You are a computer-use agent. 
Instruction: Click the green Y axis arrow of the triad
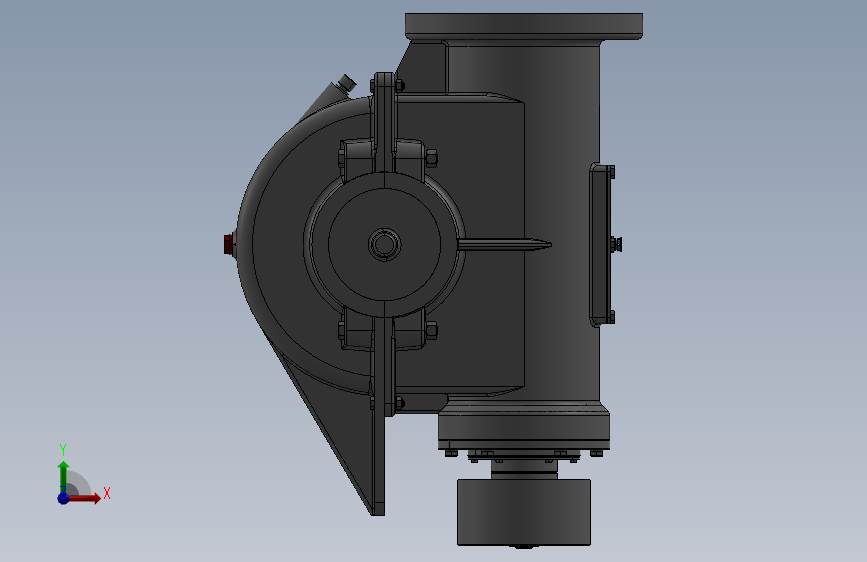63,476
